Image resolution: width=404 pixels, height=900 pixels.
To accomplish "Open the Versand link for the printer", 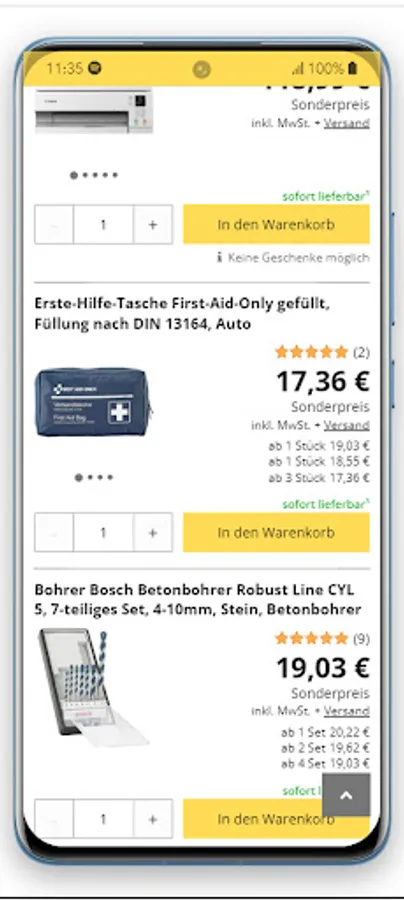I will [x=347, y=123].
